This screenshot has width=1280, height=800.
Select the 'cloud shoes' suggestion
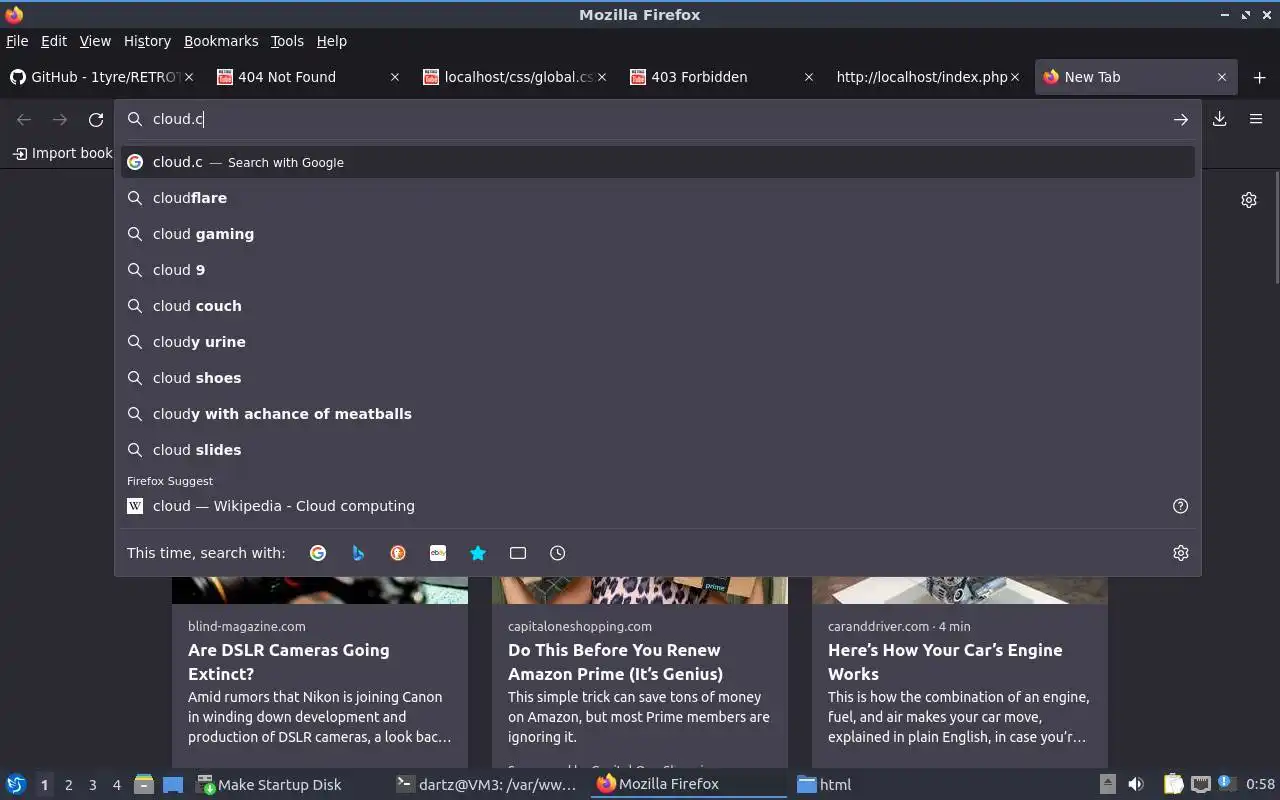(x=658, y=378)
